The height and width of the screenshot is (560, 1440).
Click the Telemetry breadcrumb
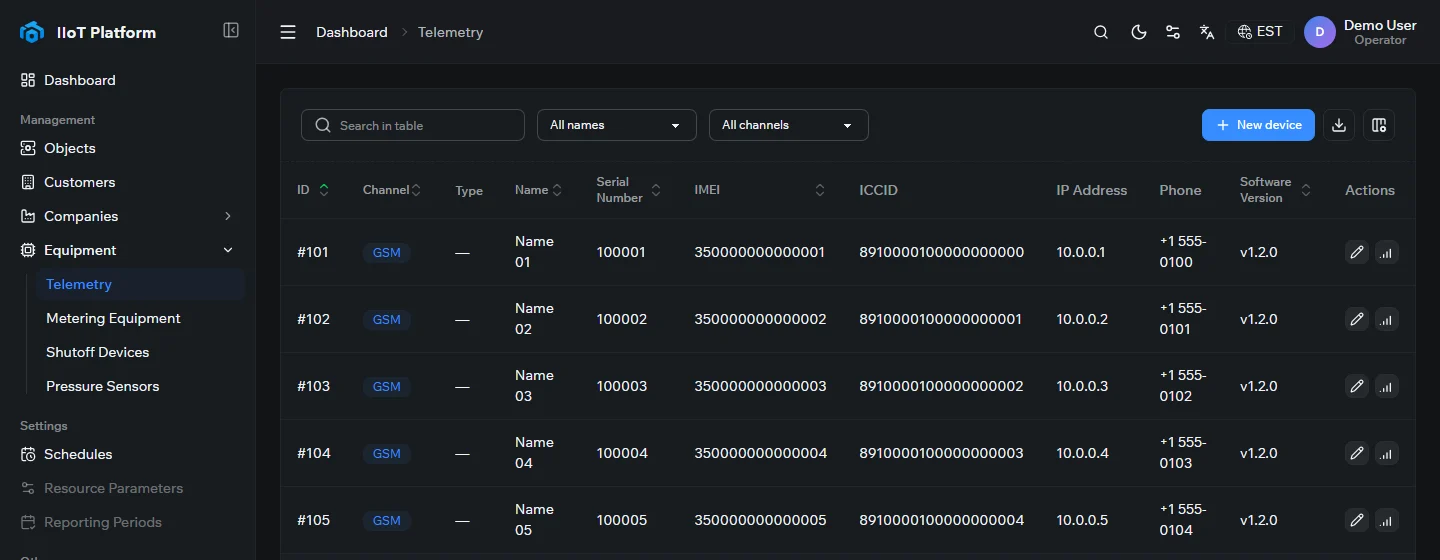pos(450,32)
